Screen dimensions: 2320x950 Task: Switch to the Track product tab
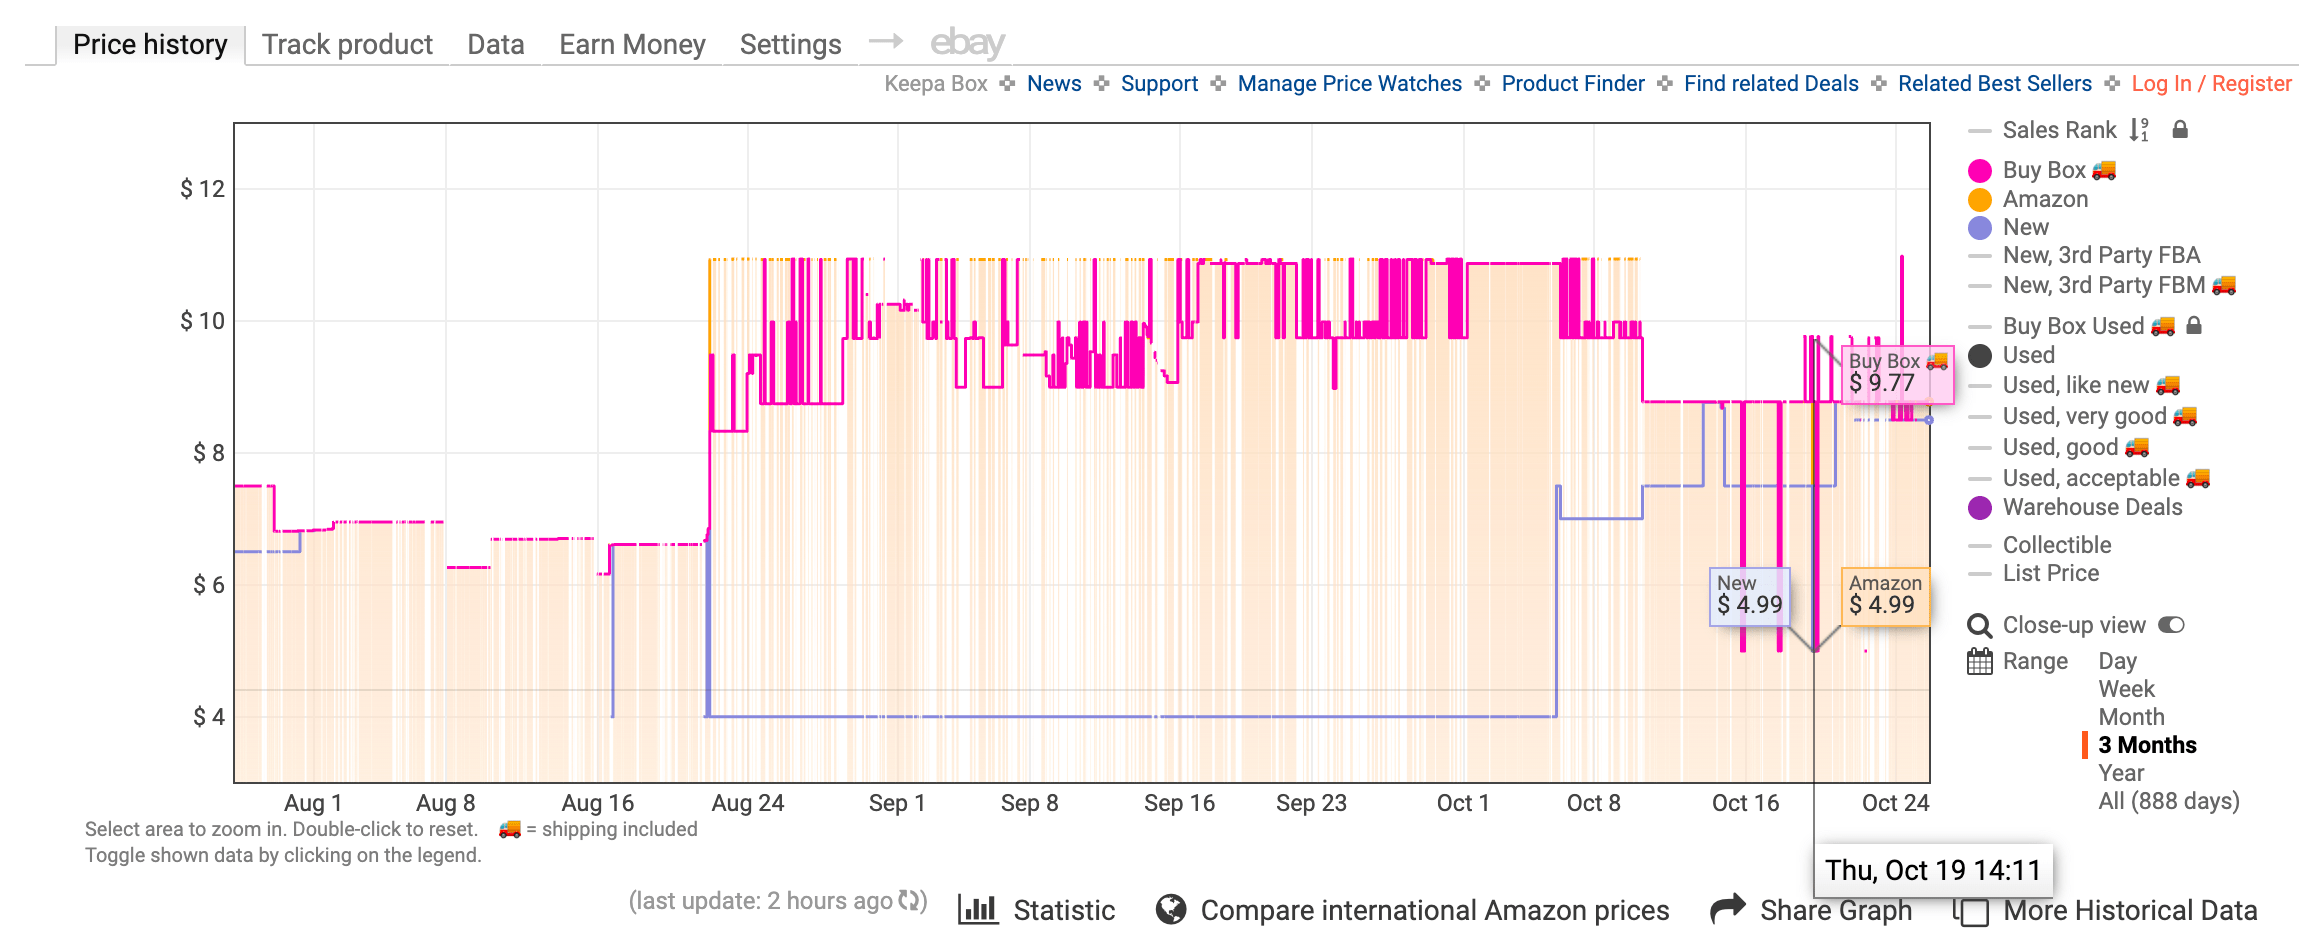coord(347,44)
